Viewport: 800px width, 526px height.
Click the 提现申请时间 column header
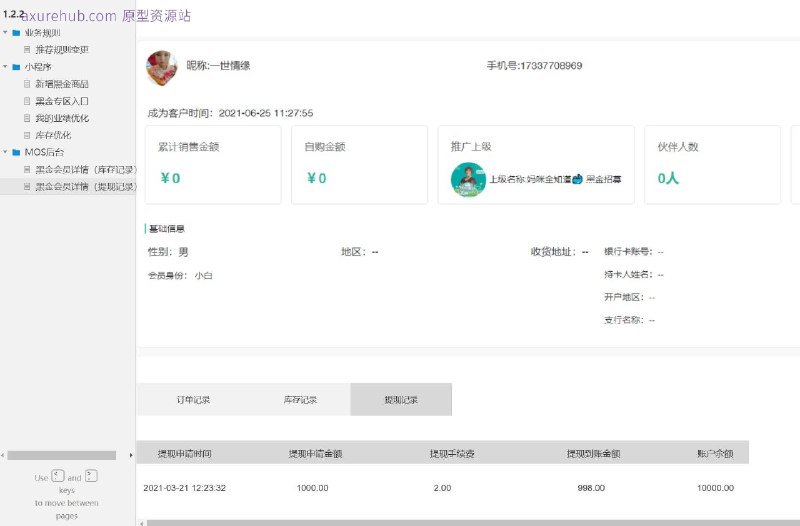185,454
